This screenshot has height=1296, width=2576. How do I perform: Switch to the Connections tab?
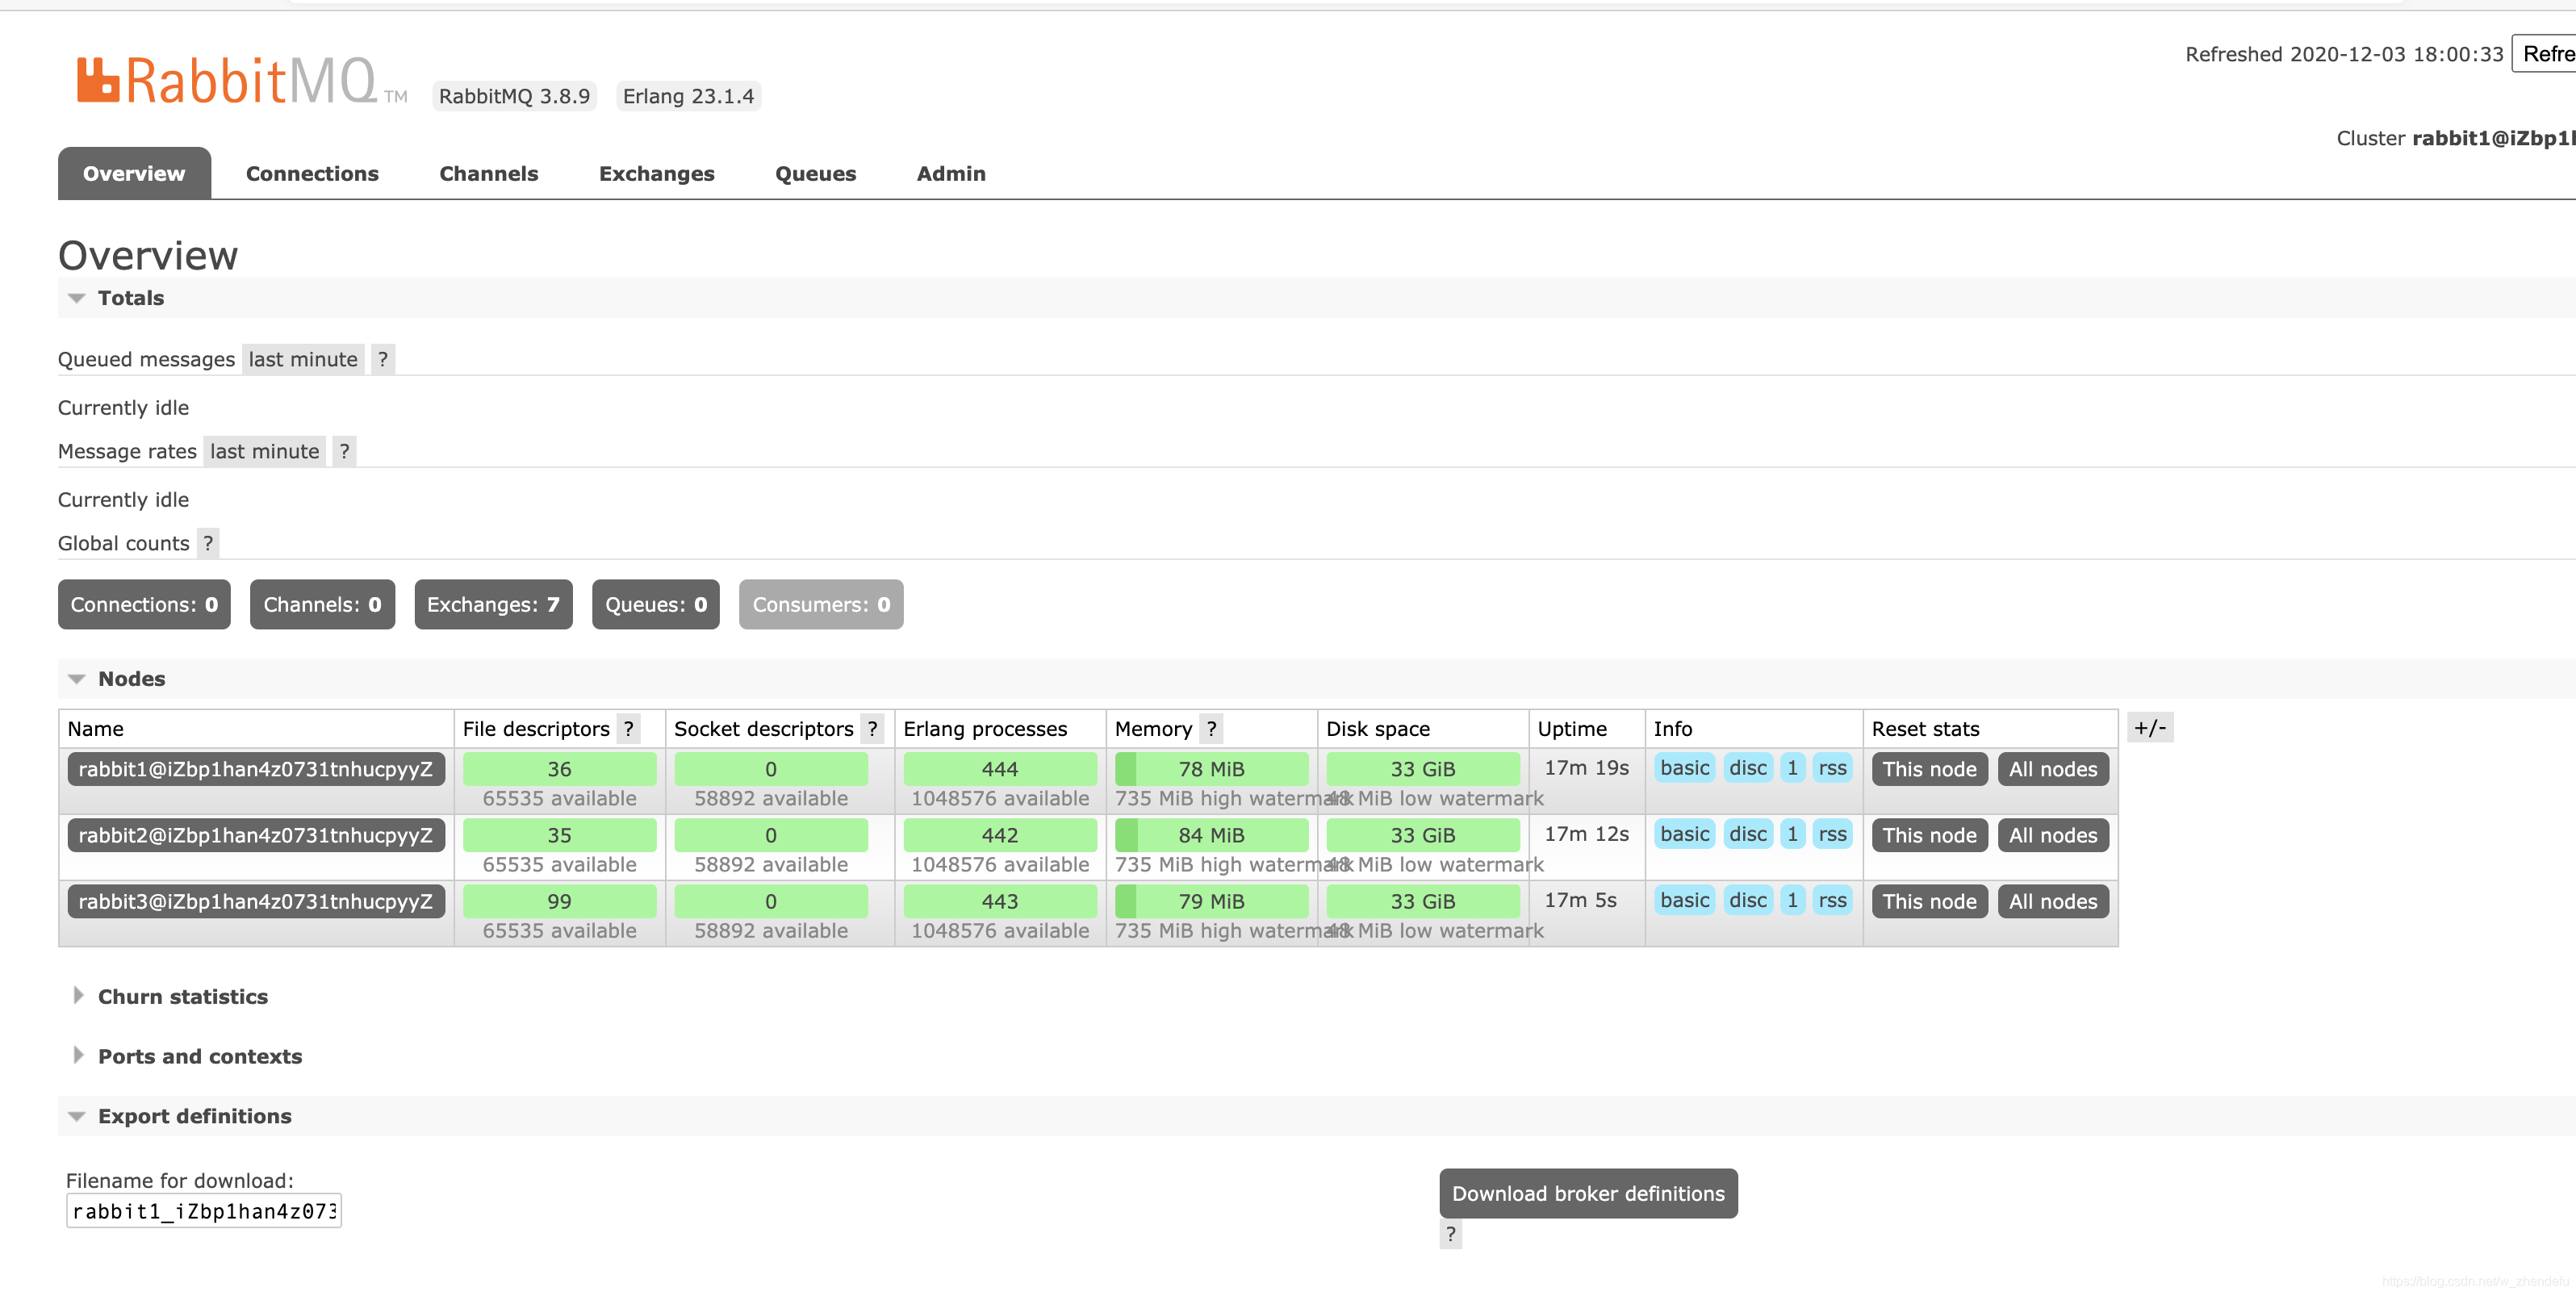(312, 173)
